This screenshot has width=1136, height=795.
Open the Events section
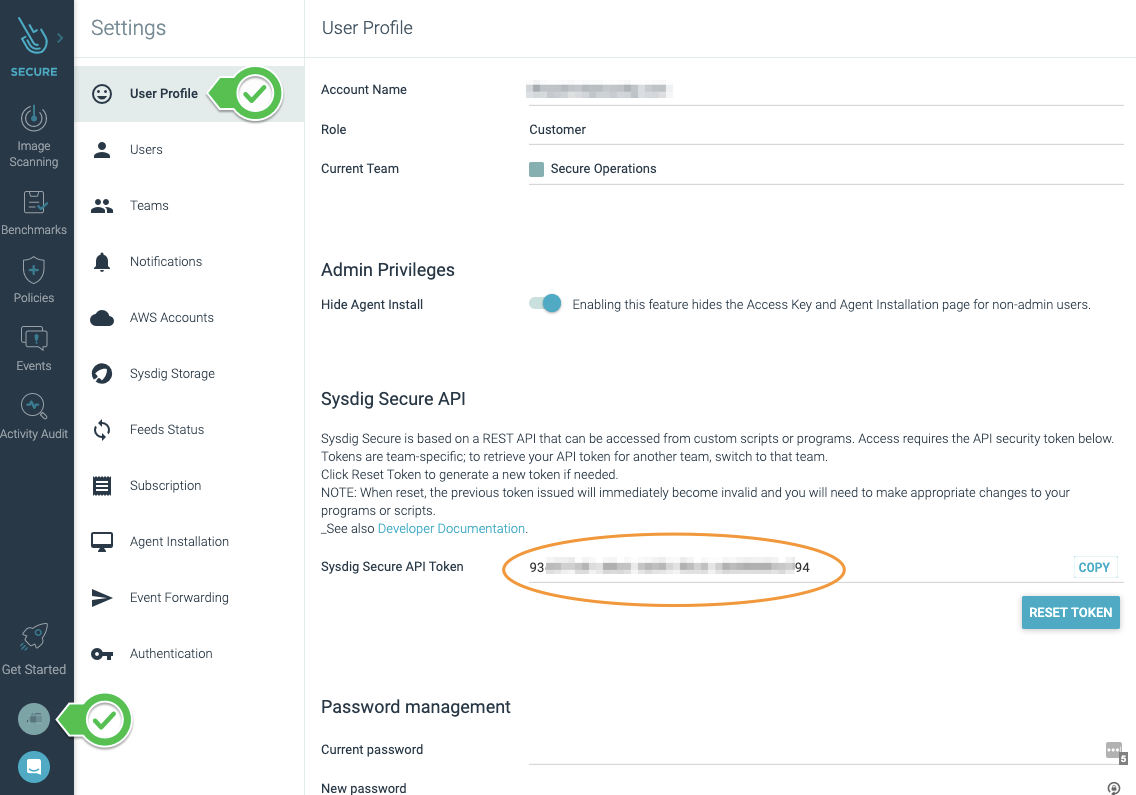coord(33,349)
